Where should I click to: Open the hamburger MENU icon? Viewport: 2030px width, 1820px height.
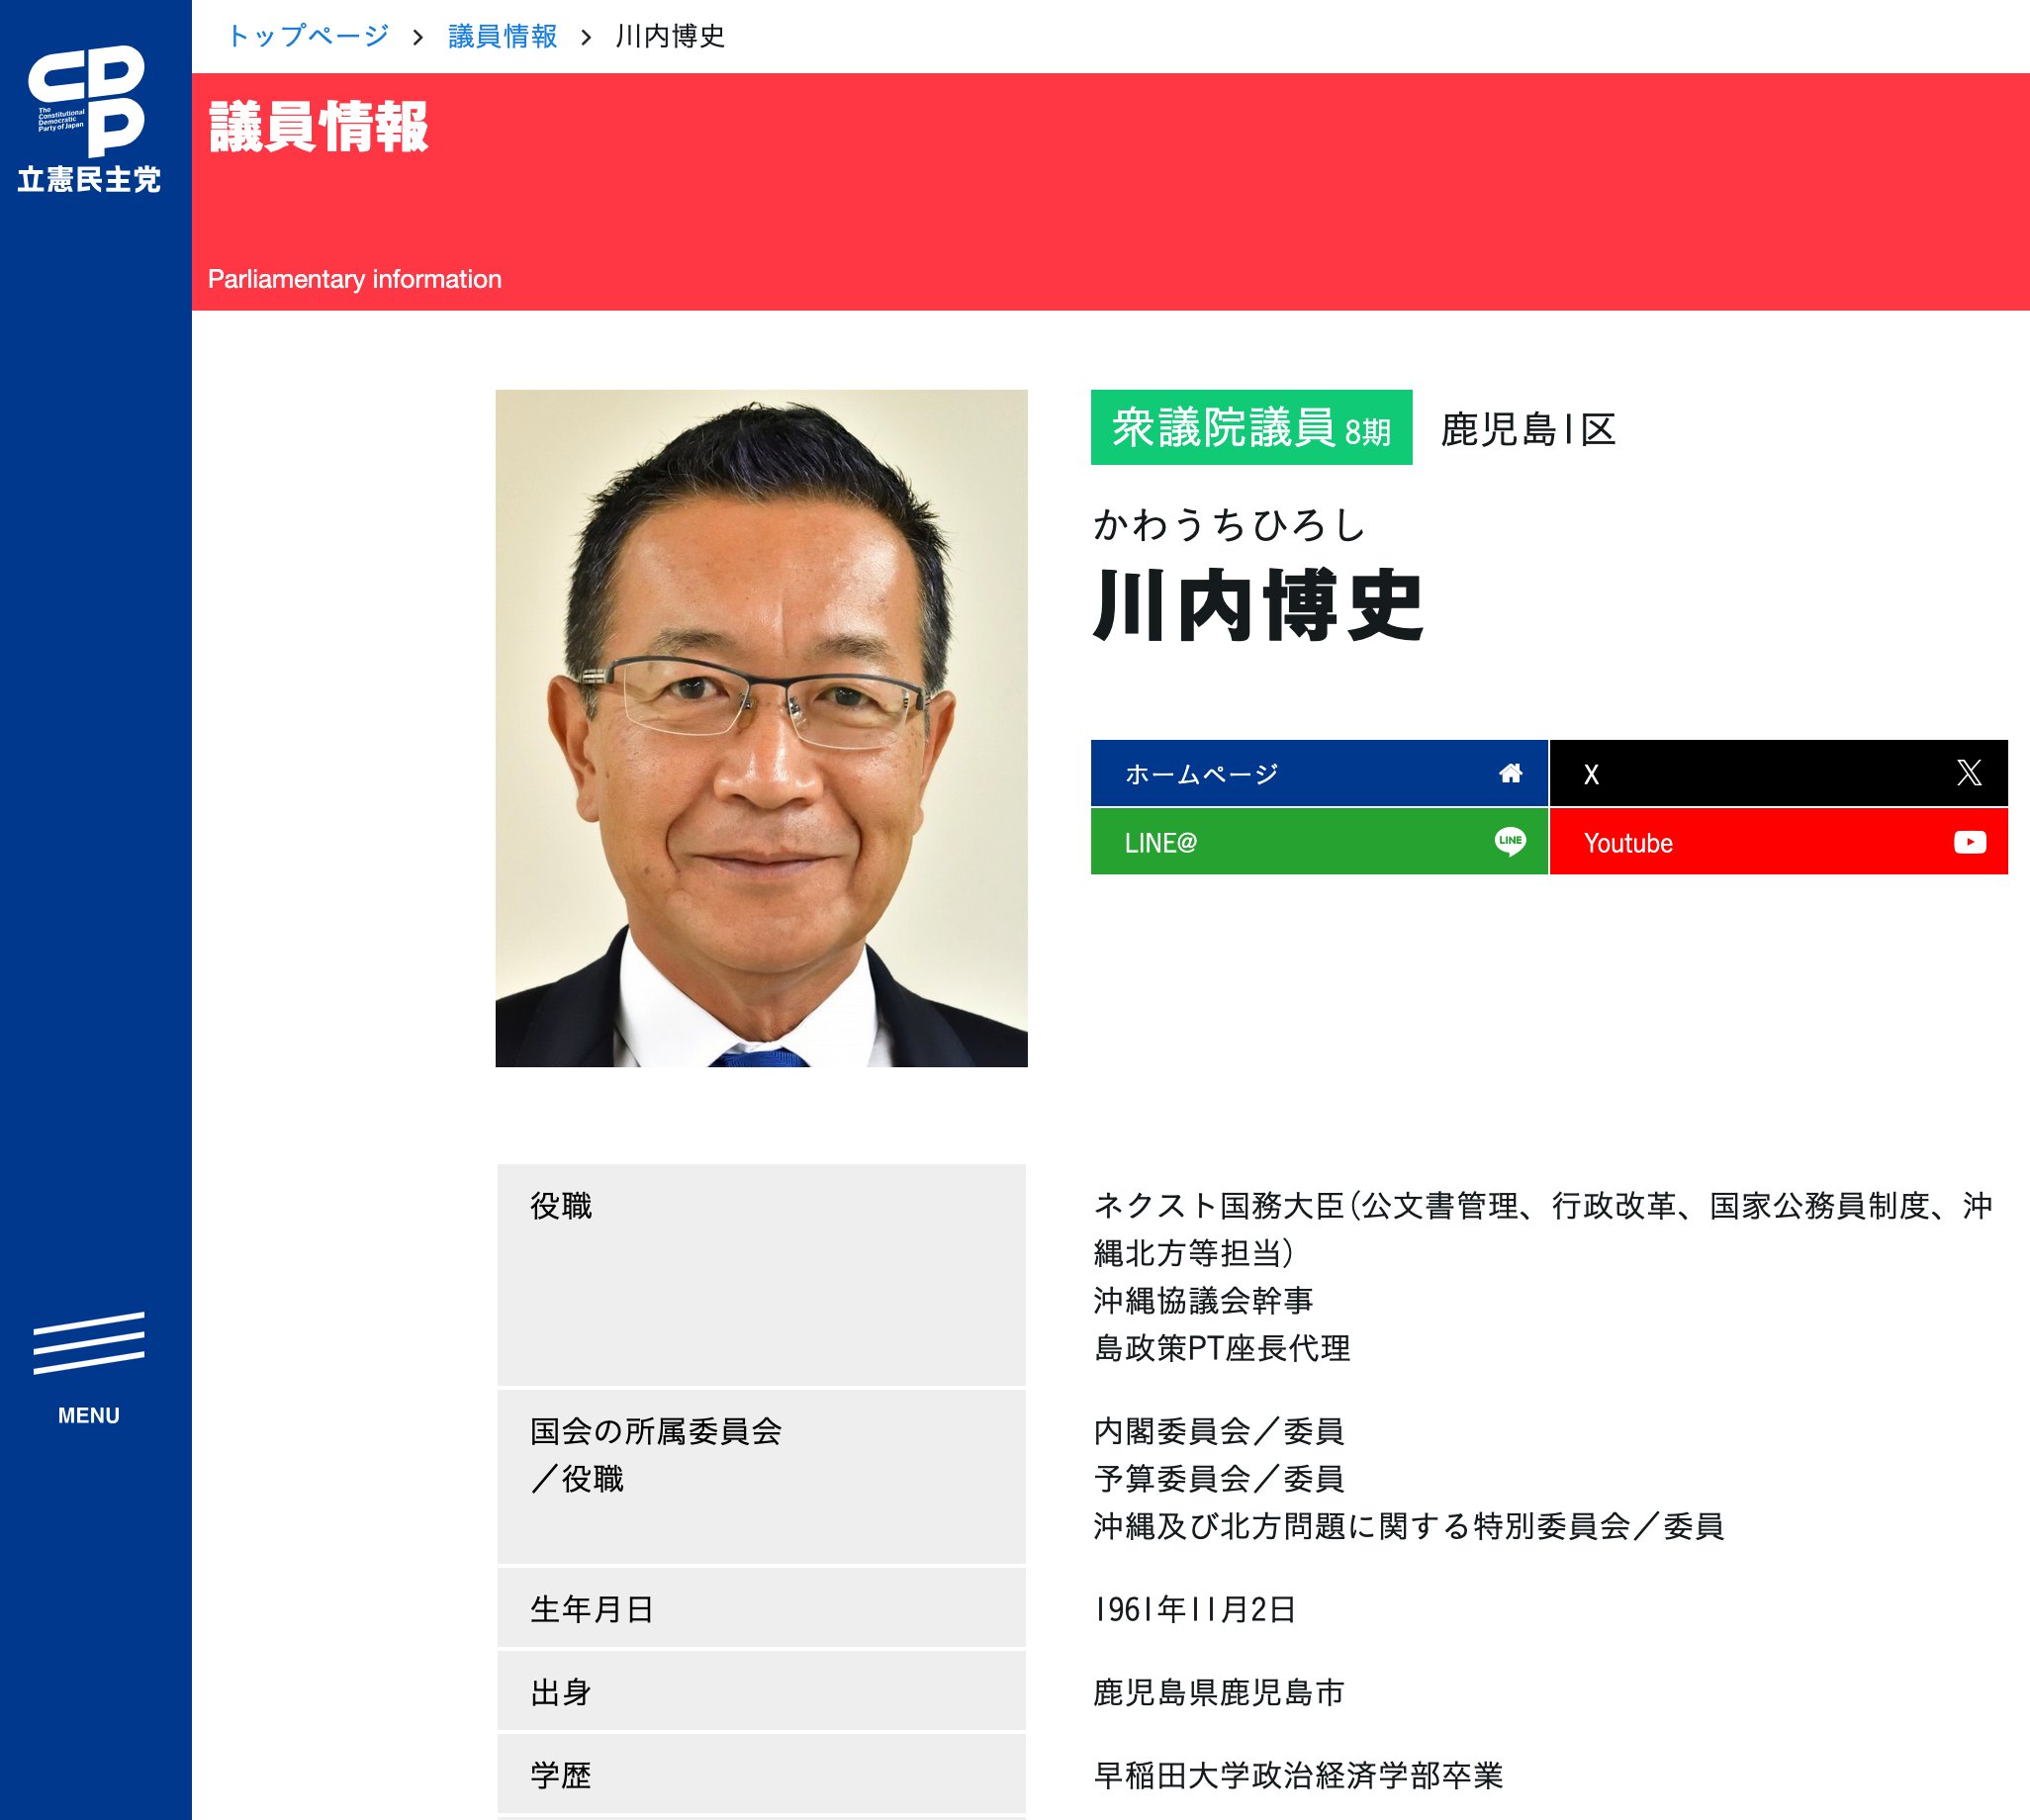coord(88,1343)
